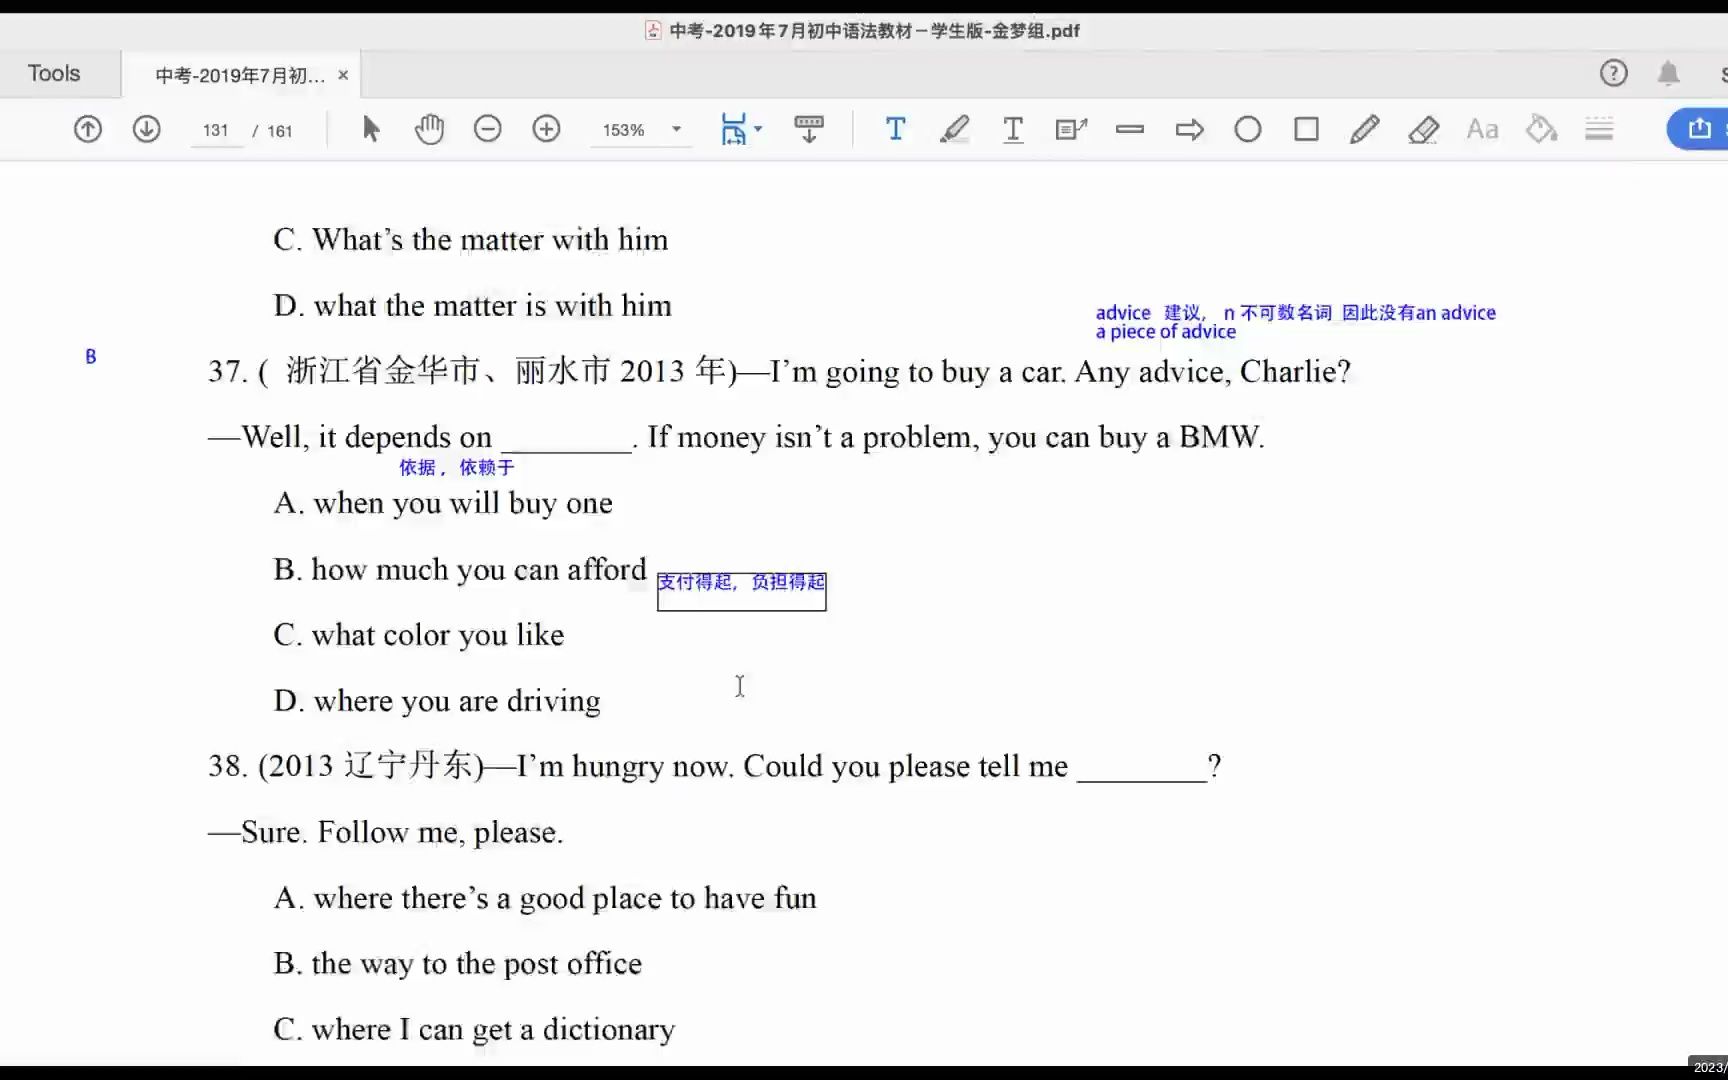Zoom in with the plus button
1728x1080 pixels.
tap(546, 129)
